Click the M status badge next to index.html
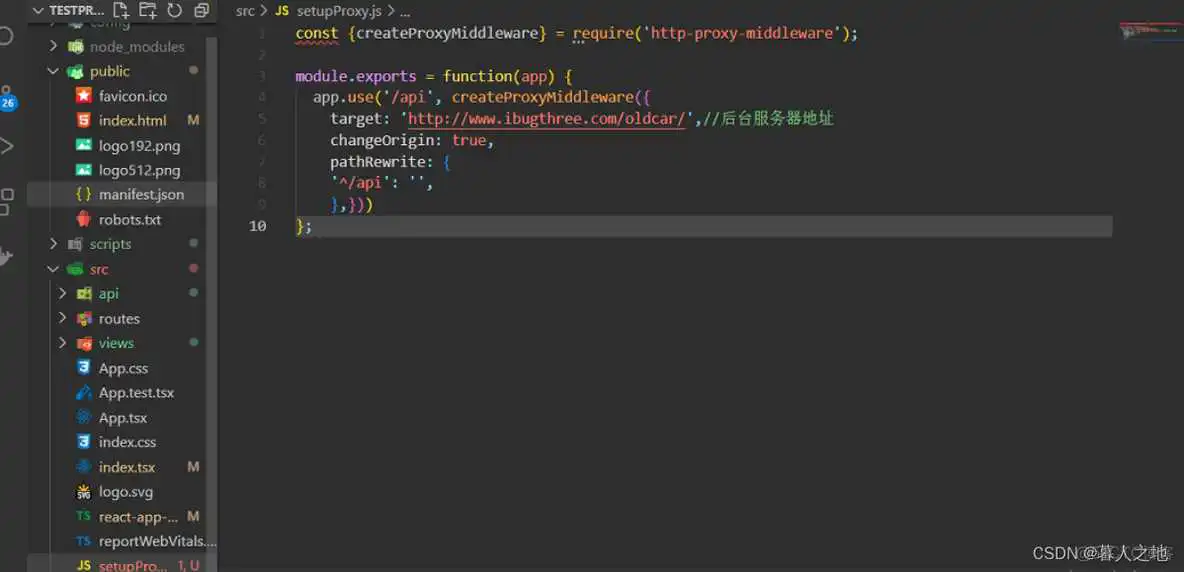This screenshot has width=1184, height=572. coord(193,120)
